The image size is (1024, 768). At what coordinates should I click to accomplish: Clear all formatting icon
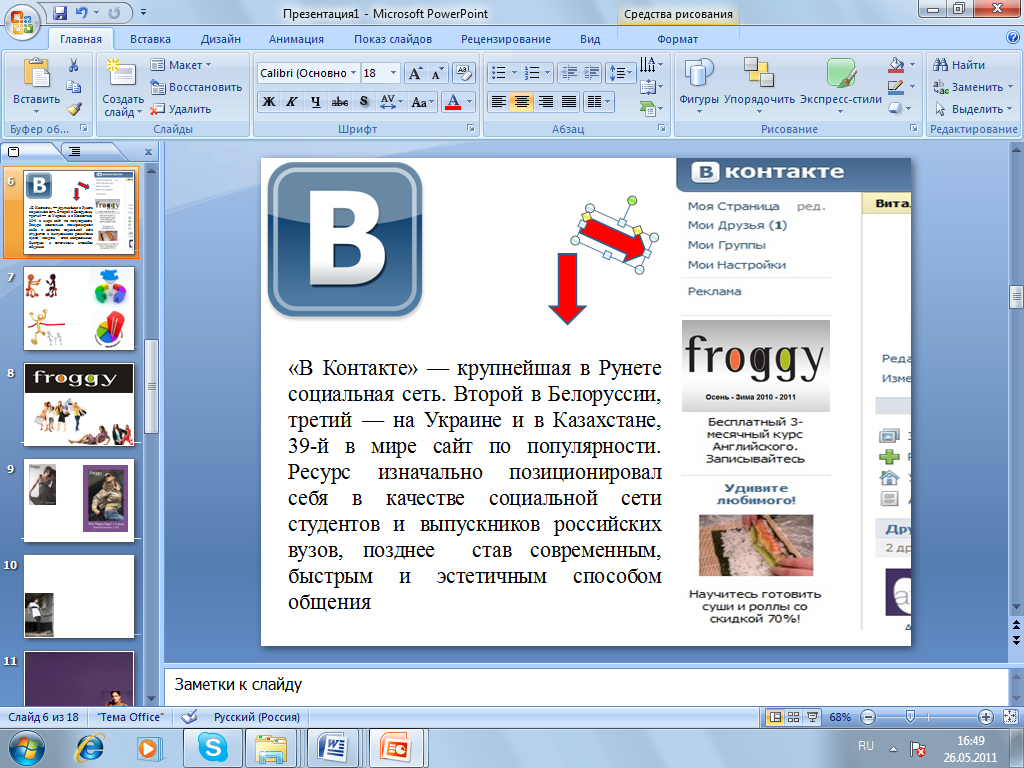click(x=462, y=73)
